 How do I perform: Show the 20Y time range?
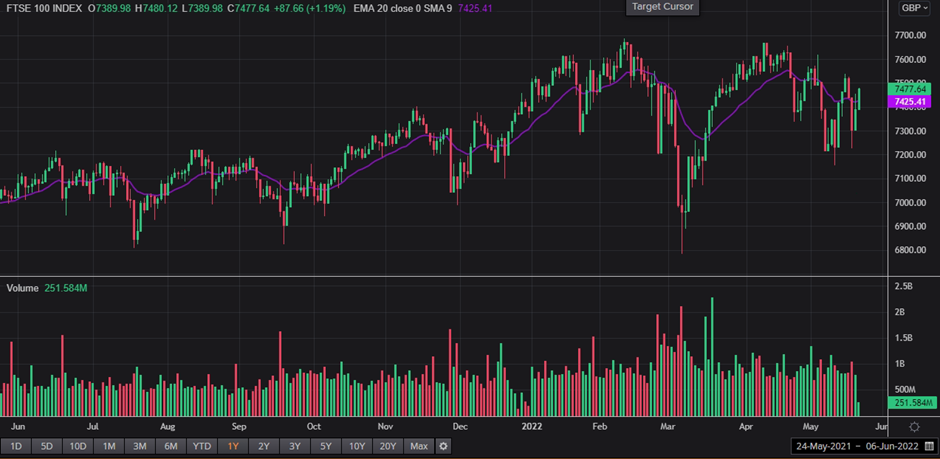pos(388,446)
